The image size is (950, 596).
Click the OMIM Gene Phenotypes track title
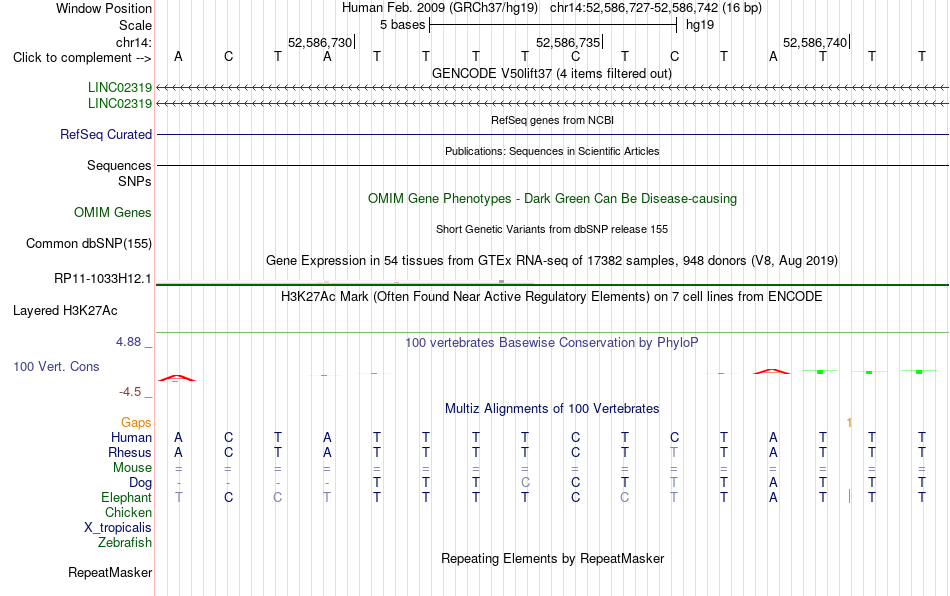[552, 199]
